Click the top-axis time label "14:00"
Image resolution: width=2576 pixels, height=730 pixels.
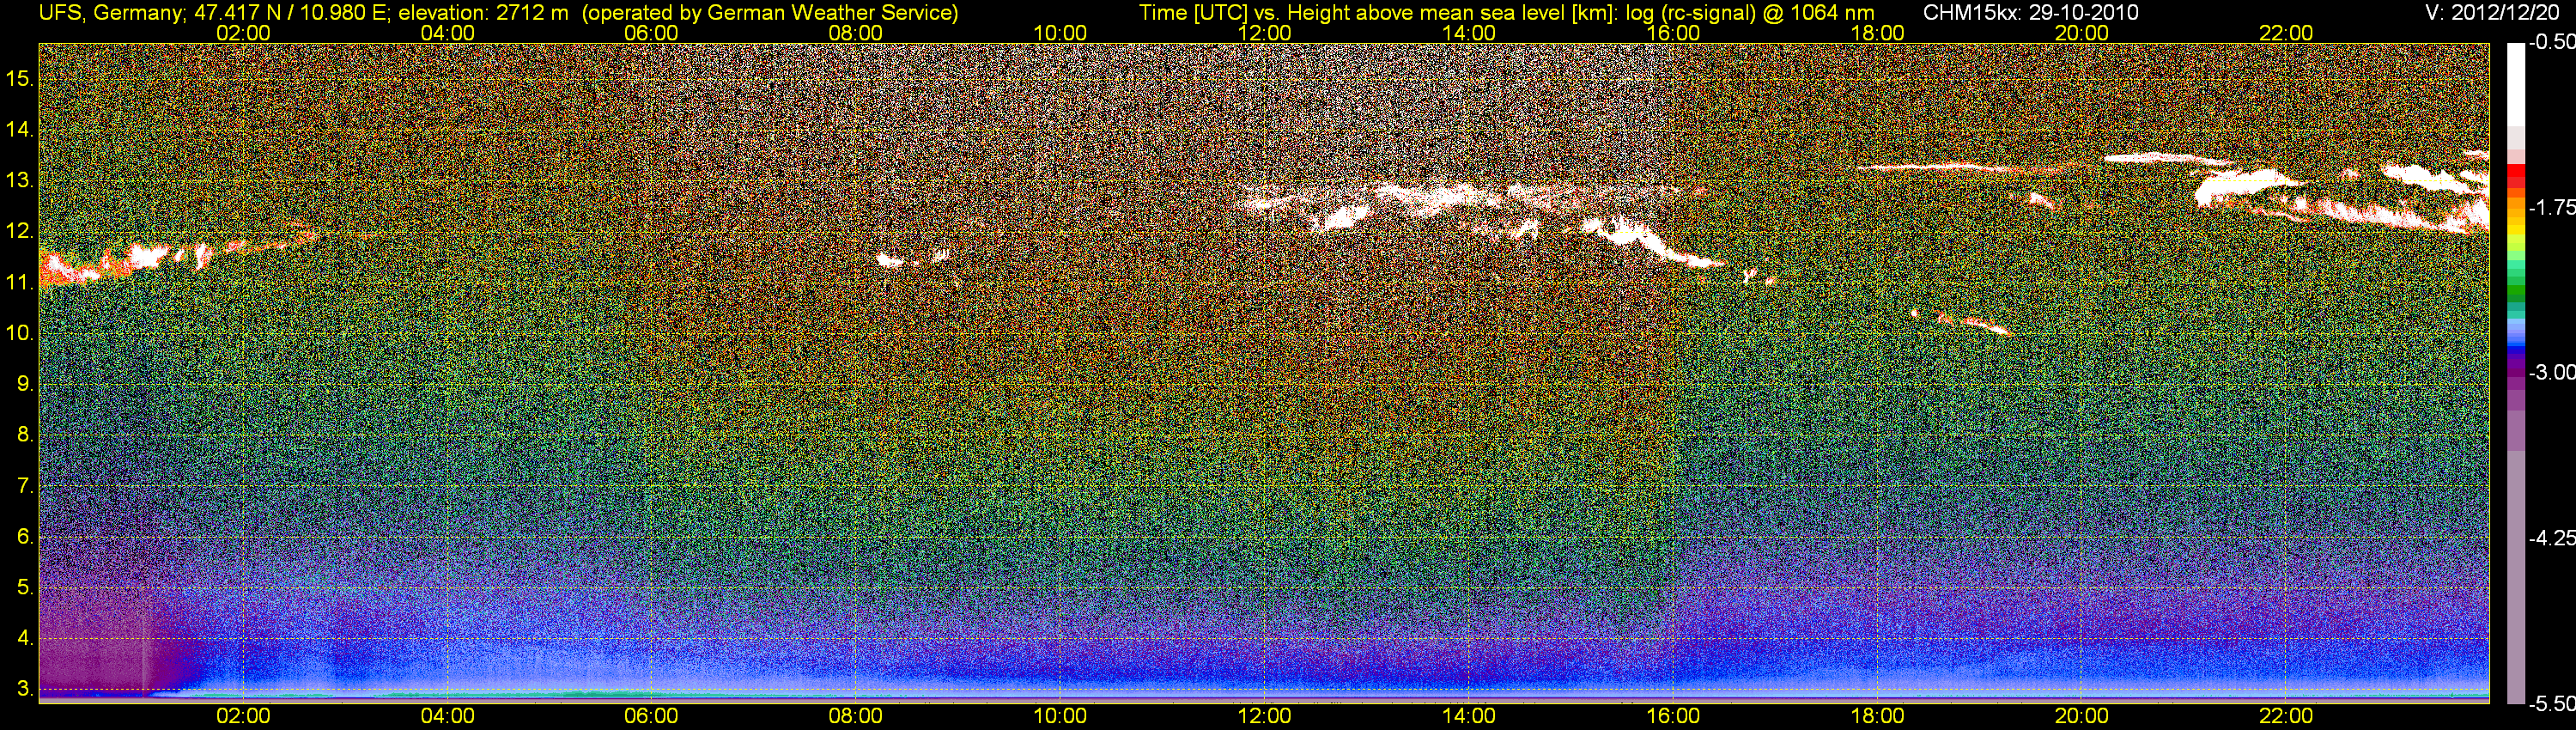(x=1469, y=33)
